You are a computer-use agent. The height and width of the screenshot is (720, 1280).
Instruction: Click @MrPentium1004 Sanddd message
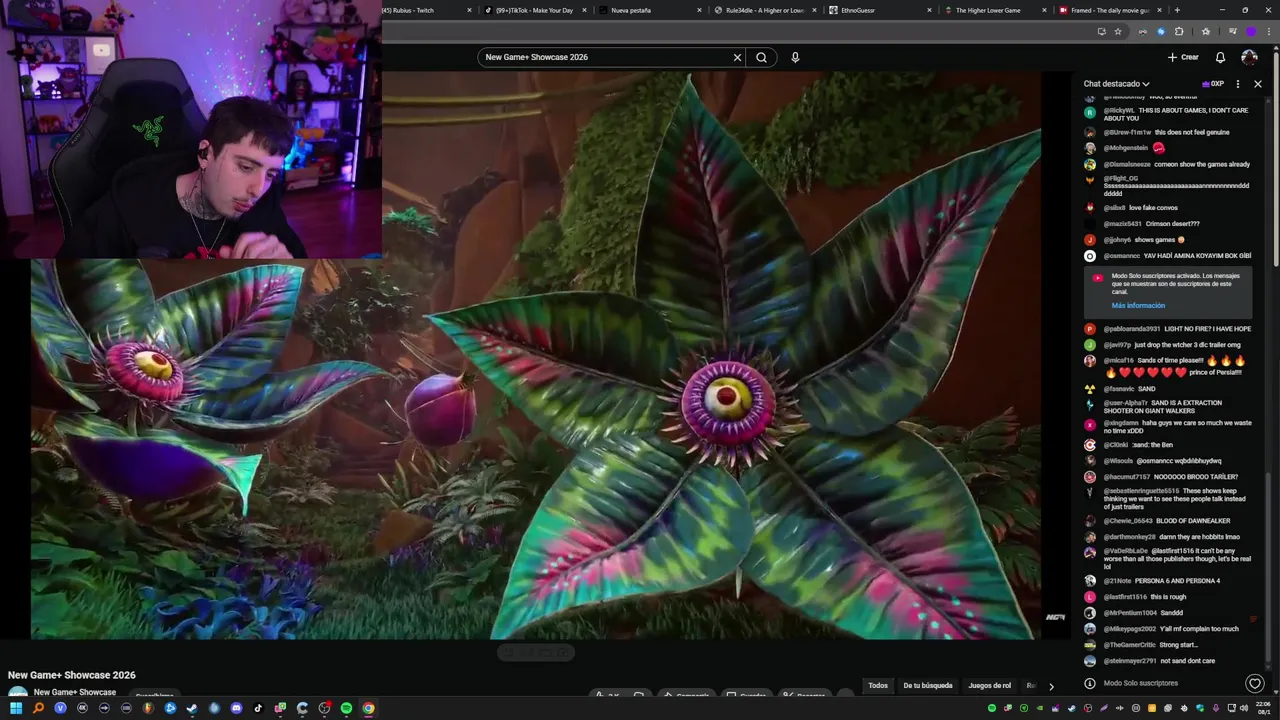pos(1143,613)
